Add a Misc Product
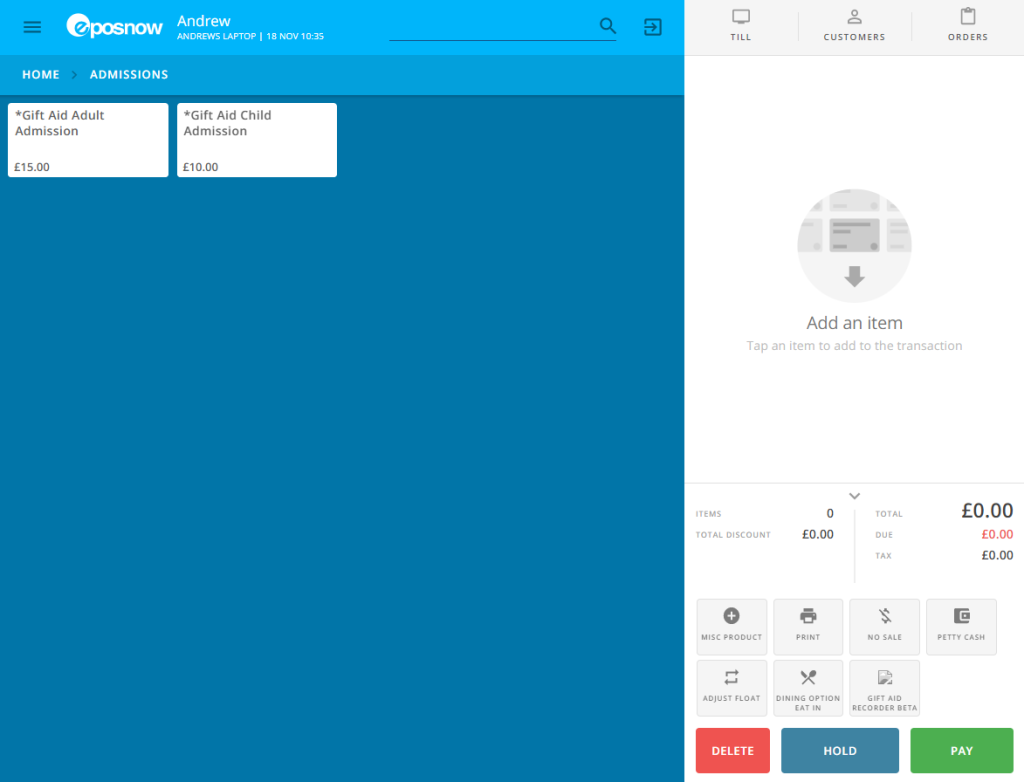The height and width of the screenshot is (782, 1024). pyautogui.click(x=731, y=627)
